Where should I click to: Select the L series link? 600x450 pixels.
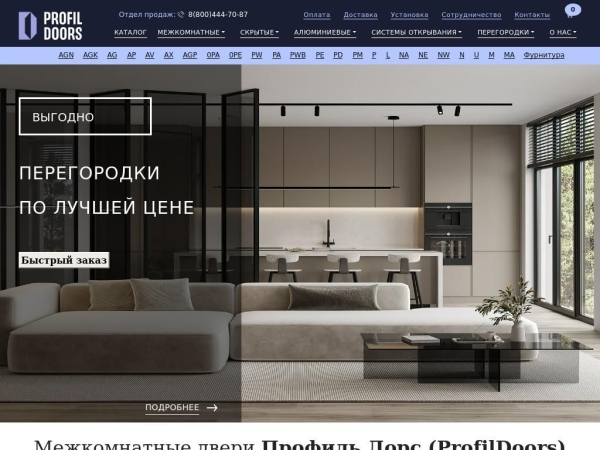388,55
